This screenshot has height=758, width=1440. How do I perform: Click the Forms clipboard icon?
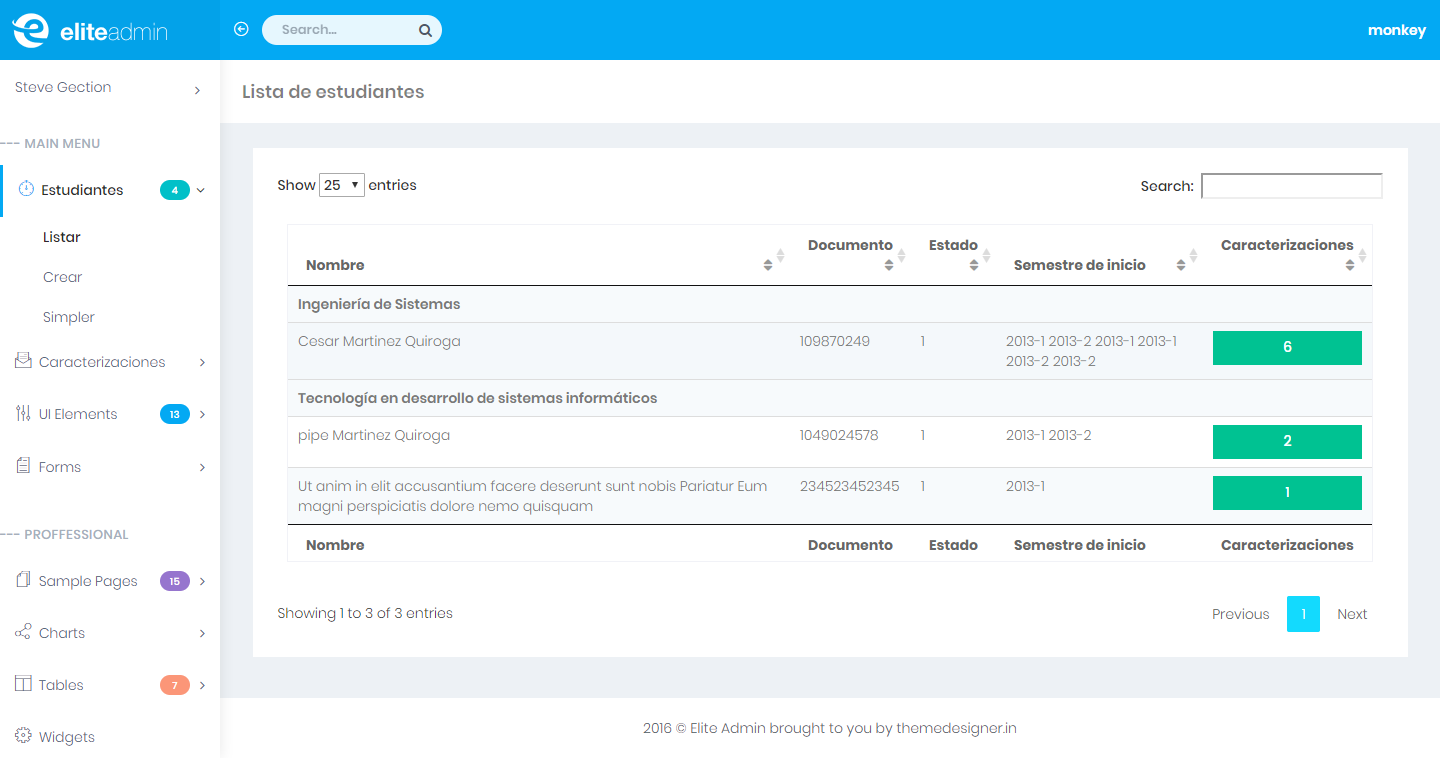click(23, 466)
